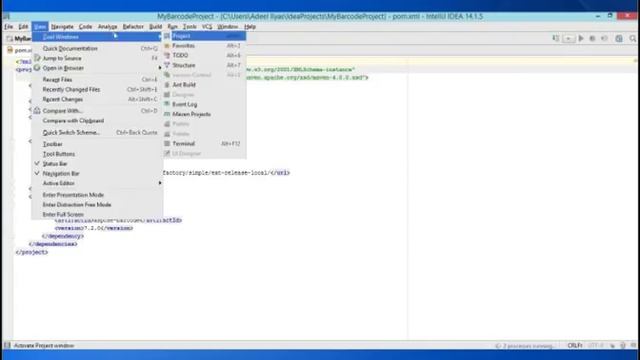Click the file encoding selector in status bar

(x=595, y=345)
